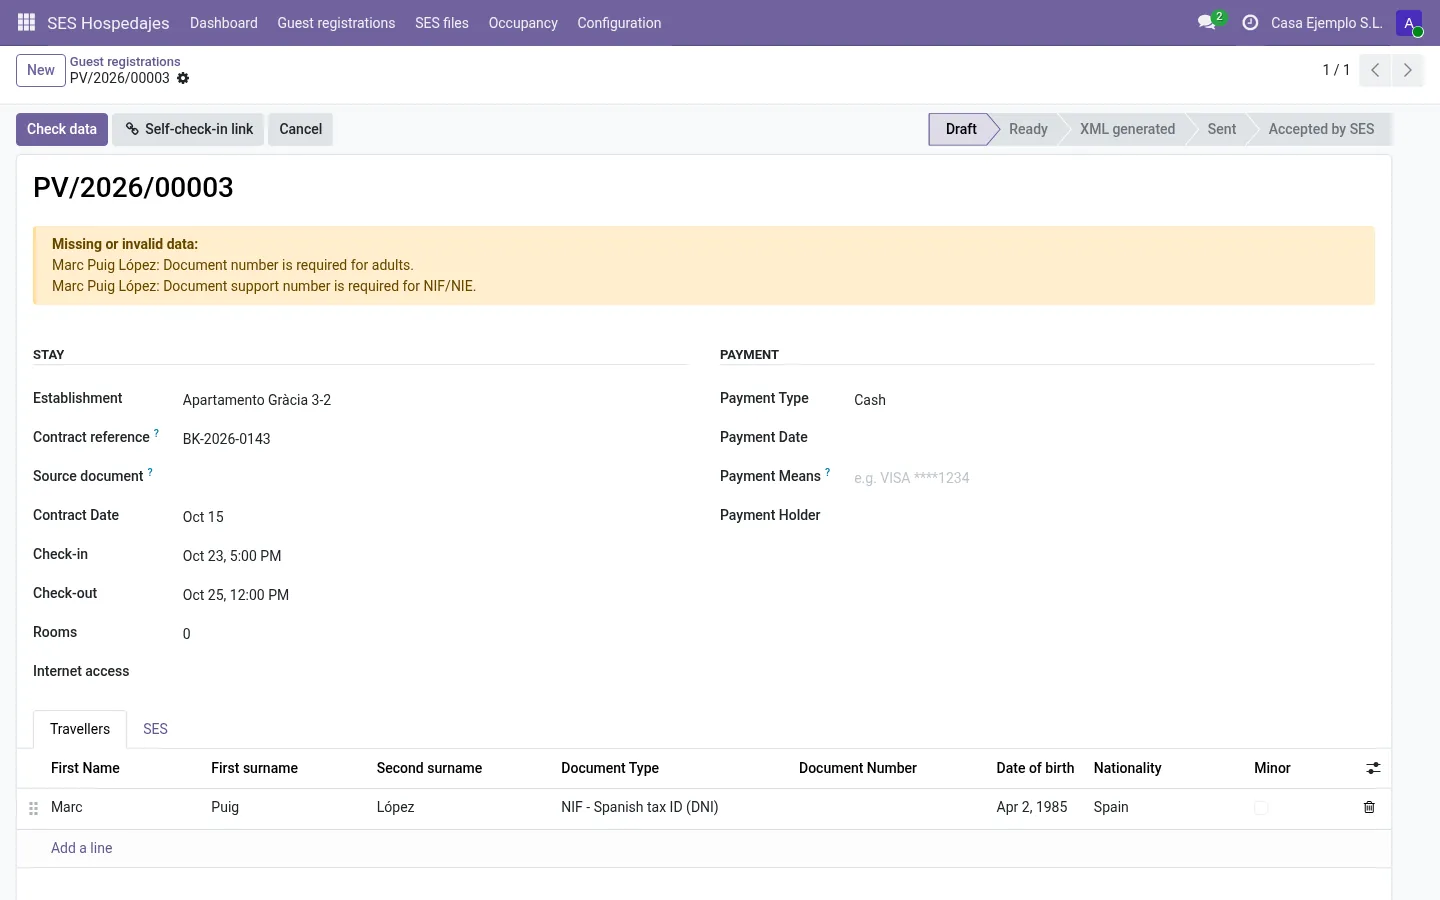Open the Dashboard menu
1440x900 pixels.
coord(224,23)
